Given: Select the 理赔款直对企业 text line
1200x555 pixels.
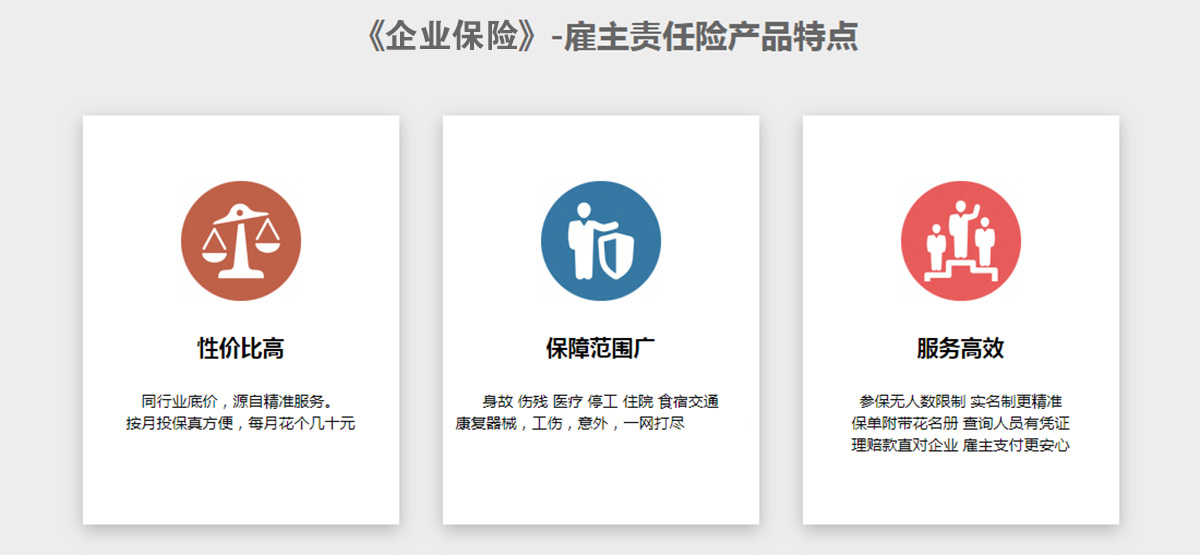Looking at the screenshot, I should pyautogui.click(x=904, y=445).
